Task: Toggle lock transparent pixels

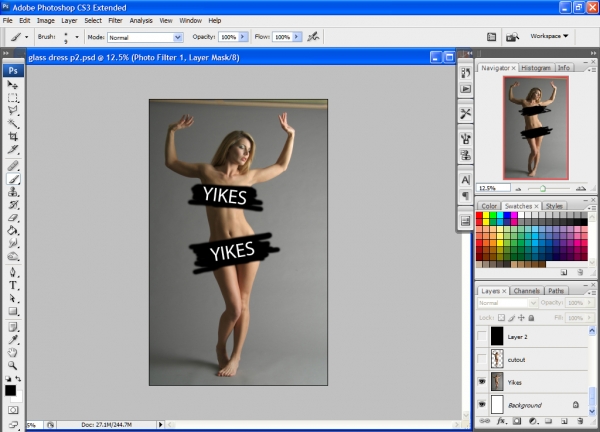Action: point(501,318)
